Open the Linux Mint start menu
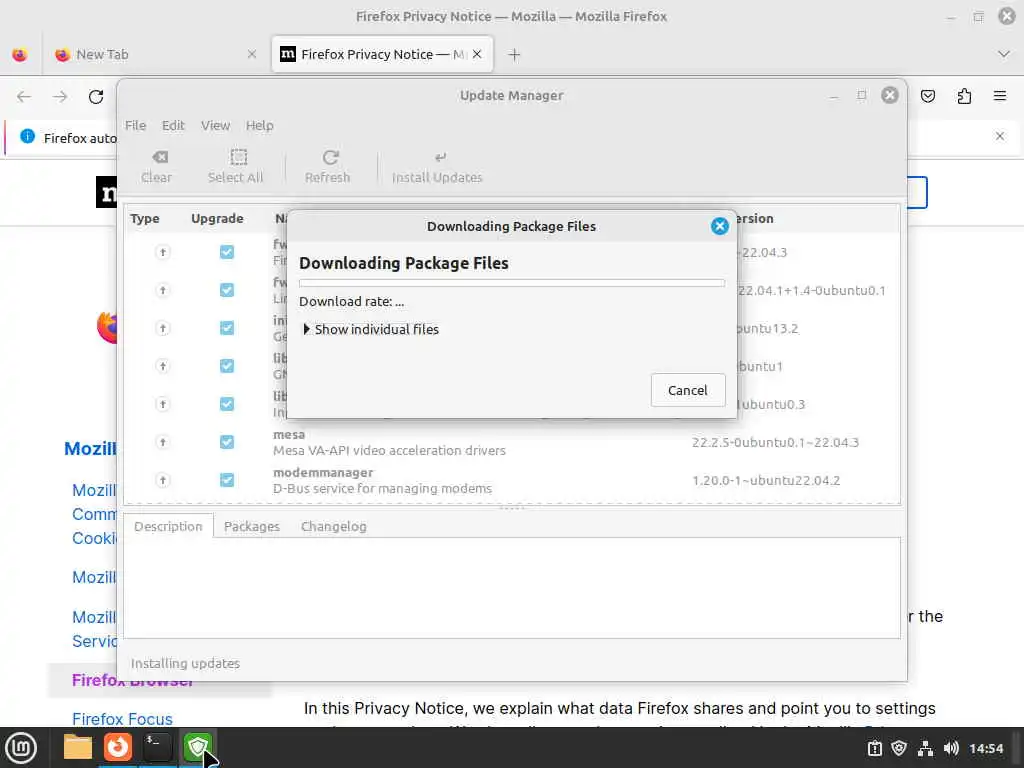Viewport: 1024px width, 768px height. pyautogui.click(x=21, y=748)
